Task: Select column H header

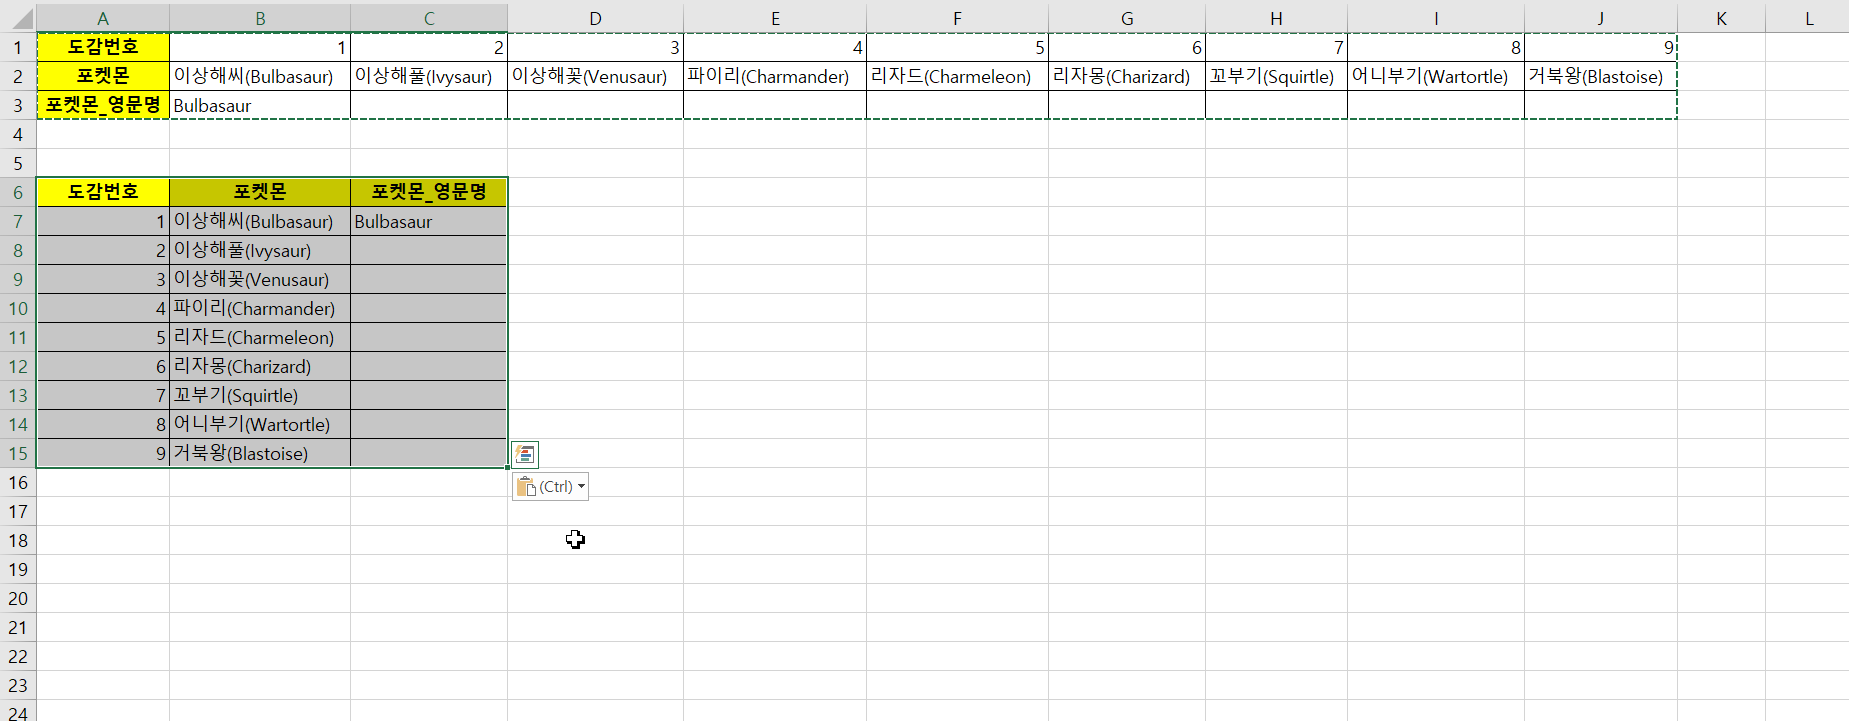Action: [x=1276, y=18]
